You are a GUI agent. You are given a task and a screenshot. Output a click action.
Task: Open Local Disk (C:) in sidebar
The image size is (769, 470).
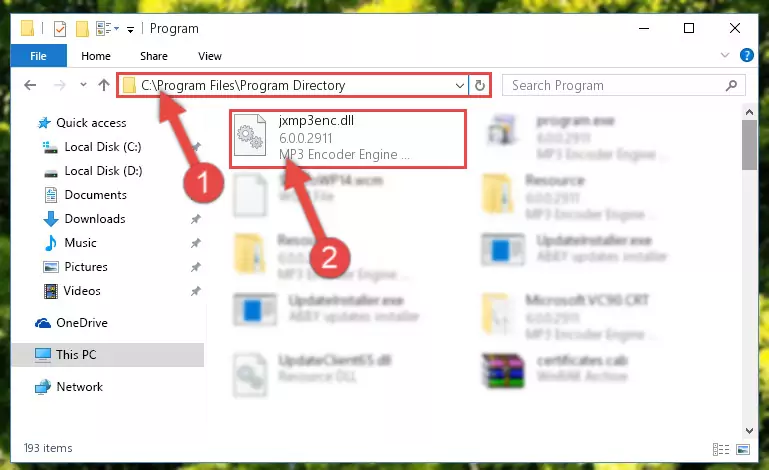103,147
